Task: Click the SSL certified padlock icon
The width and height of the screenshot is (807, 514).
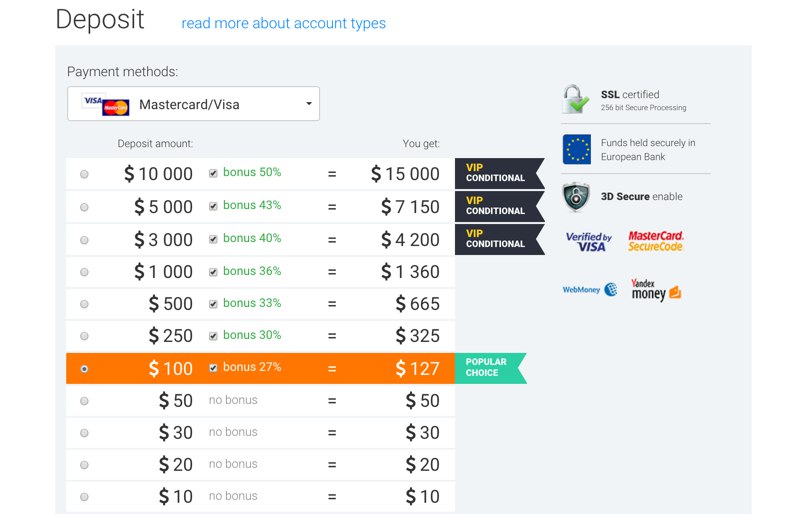Action: [x=576, y=99]
